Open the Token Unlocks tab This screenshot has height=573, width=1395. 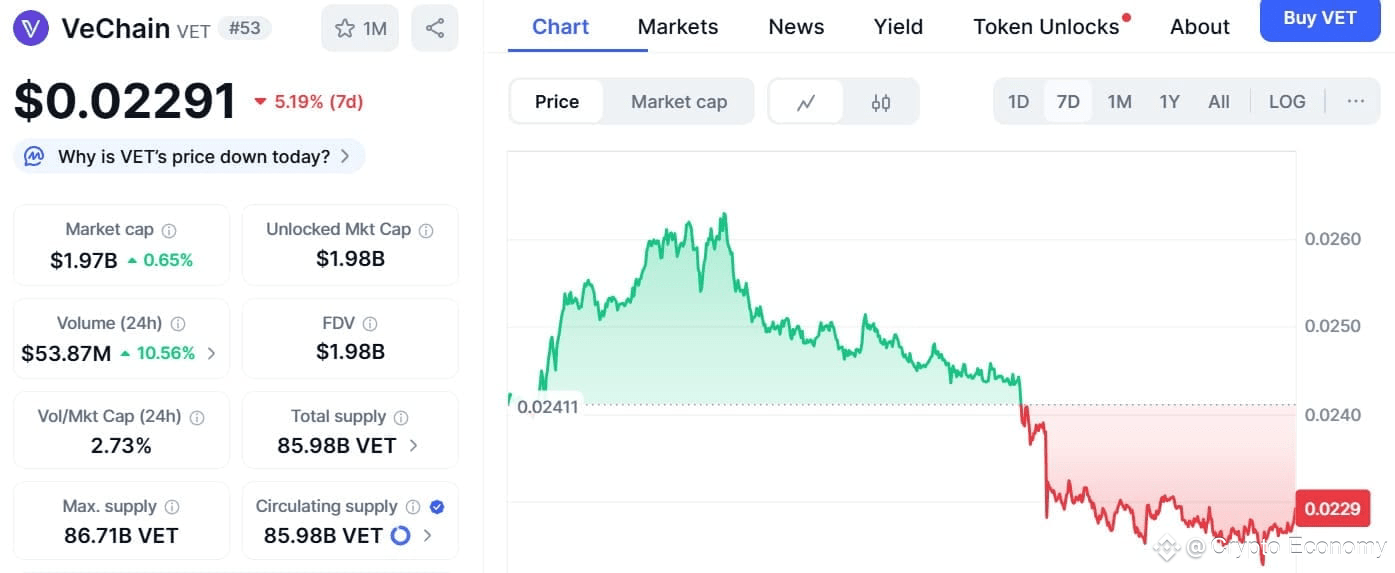(x=1046, y=27)
